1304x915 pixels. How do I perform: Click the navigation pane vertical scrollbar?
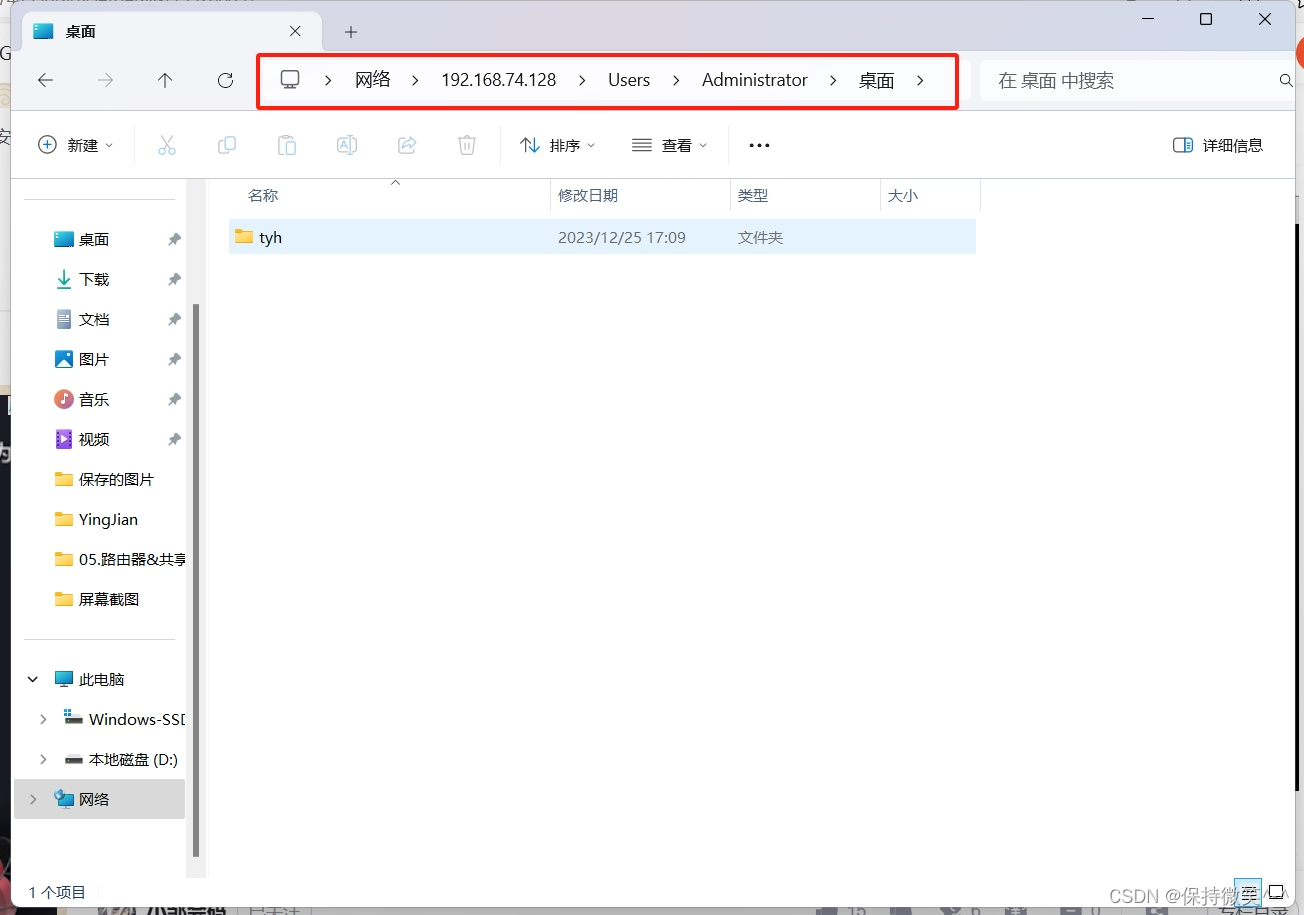click(x=196, y=580)
